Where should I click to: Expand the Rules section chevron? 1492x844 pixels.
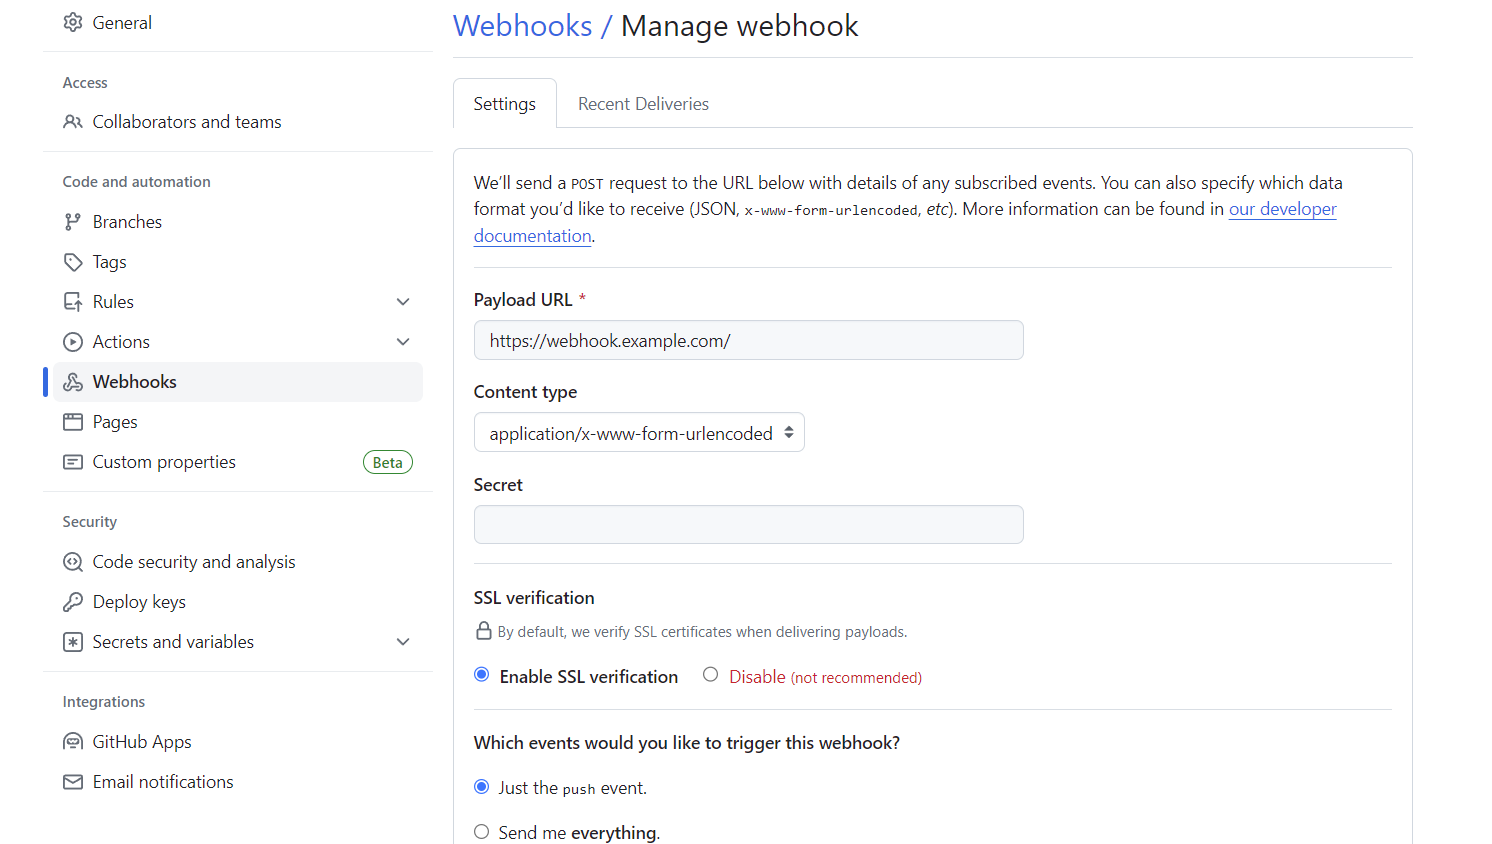coord(403,302)
